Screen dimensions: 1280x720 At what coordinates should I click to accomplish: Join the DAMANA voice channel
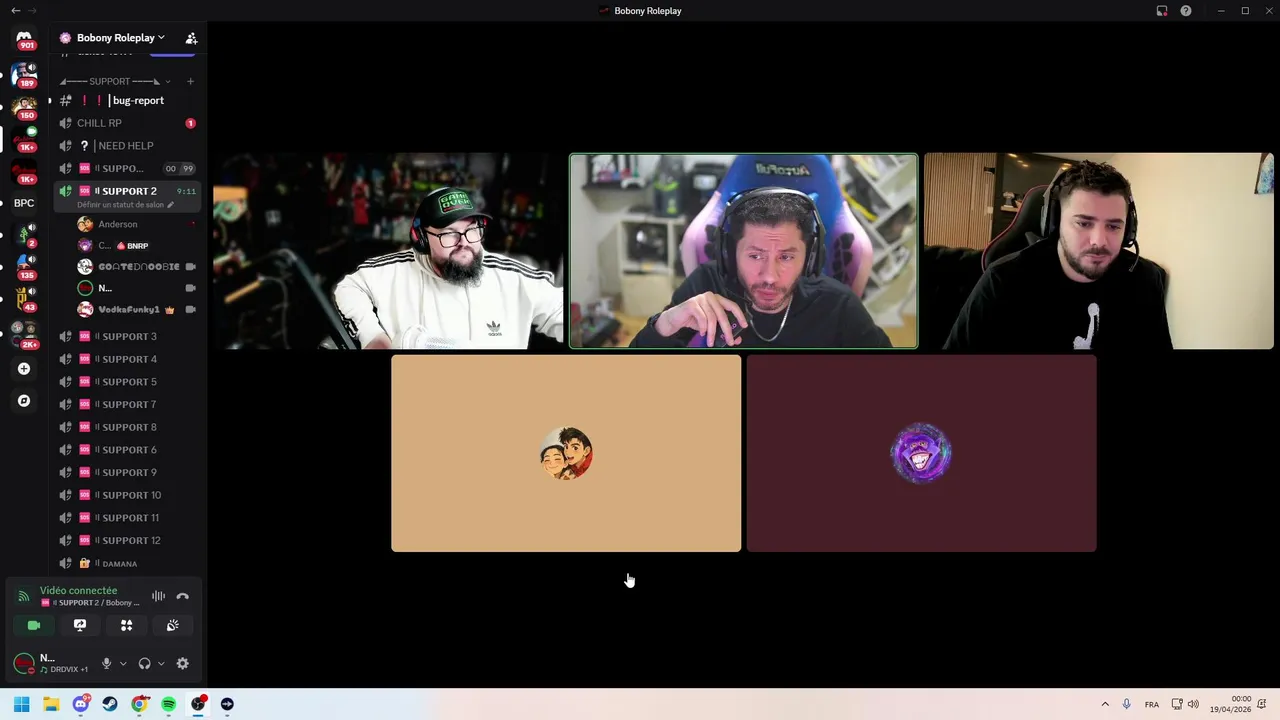(x=127, y=563)
